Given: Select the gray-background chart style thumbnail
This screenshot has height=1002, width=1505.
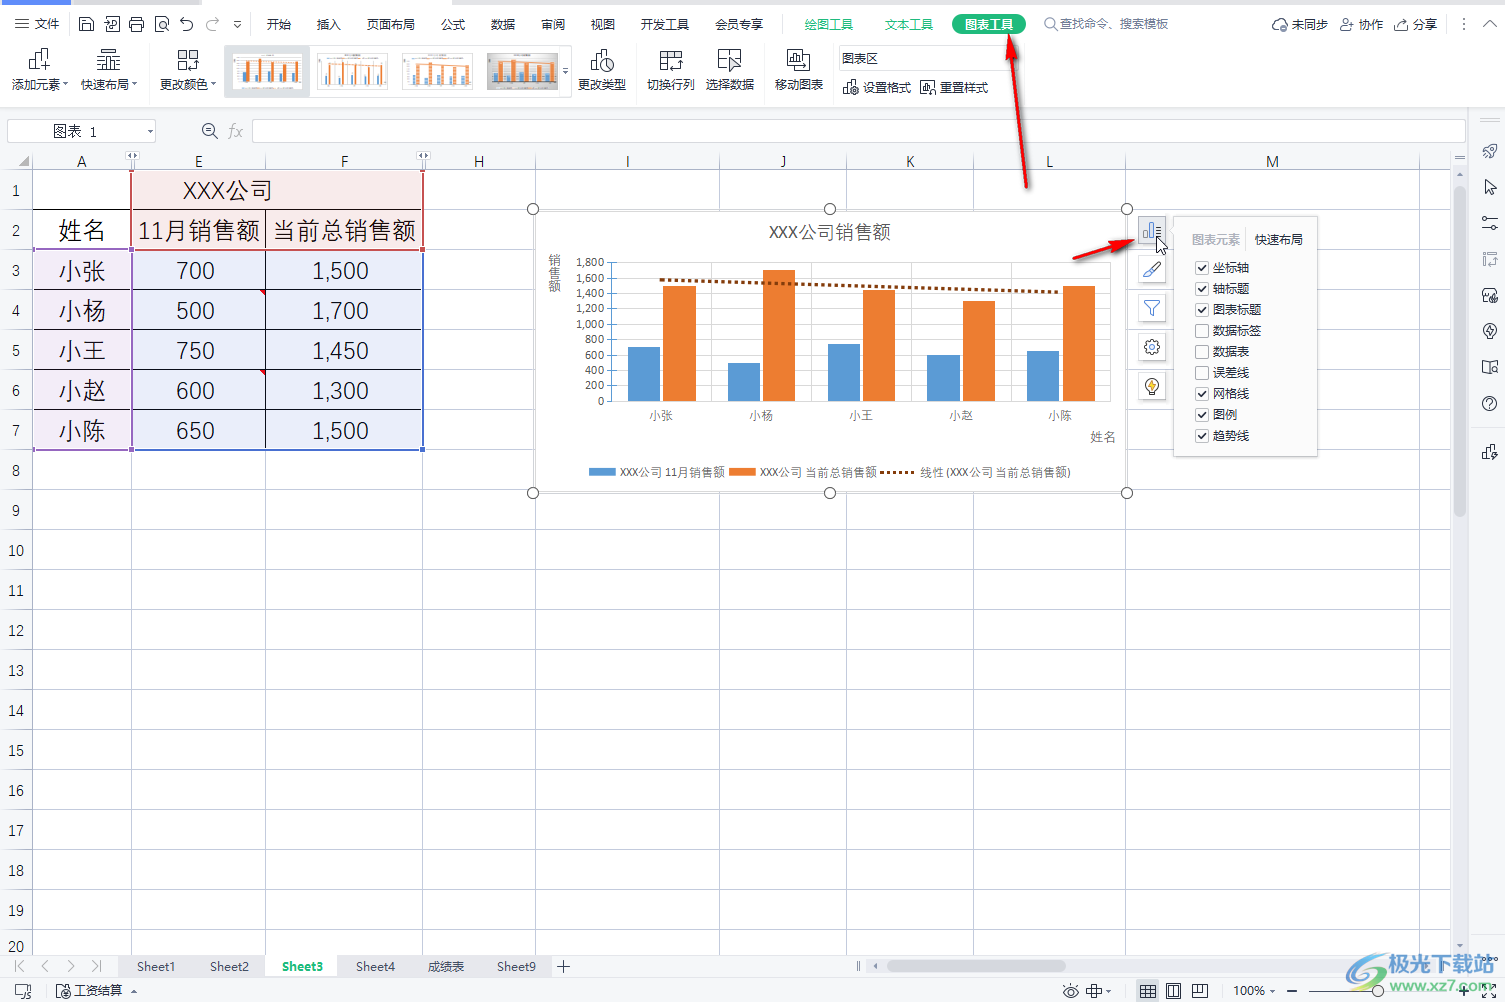Looking at the screenshot, I should (522, 71).
